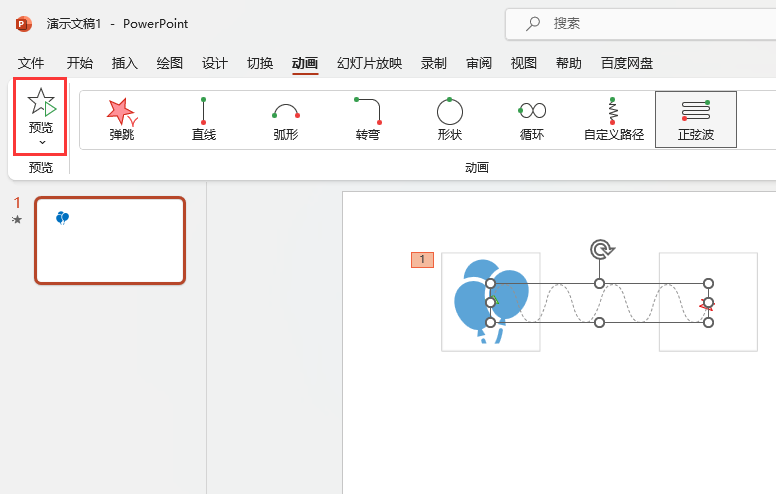Open the 切换 transitions tab
The height and width of the screenshot is (494, 776).
point(260,63)
